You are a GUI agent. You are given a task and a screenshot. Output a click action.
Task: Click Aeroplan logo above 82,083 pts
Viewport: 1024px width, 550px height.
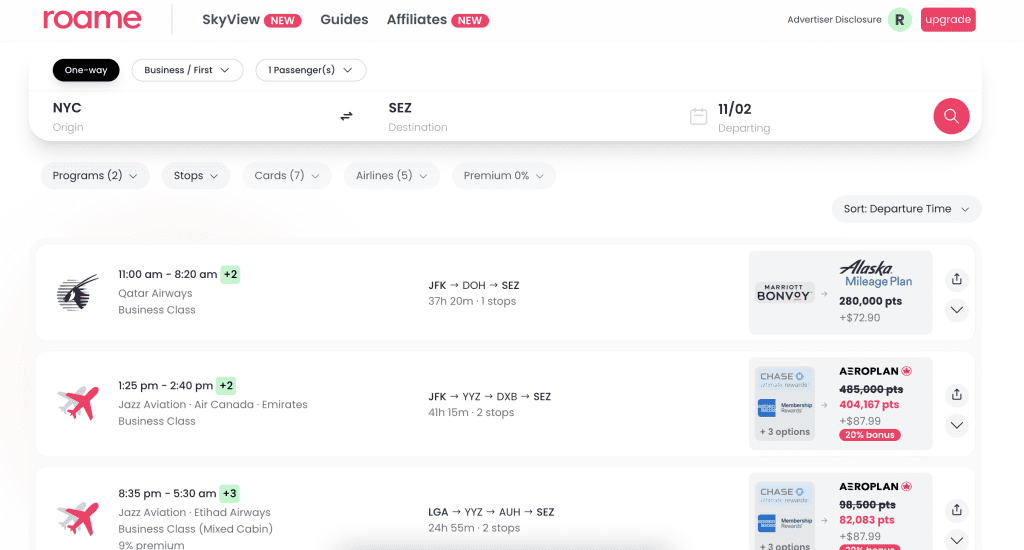click(875, 487)
